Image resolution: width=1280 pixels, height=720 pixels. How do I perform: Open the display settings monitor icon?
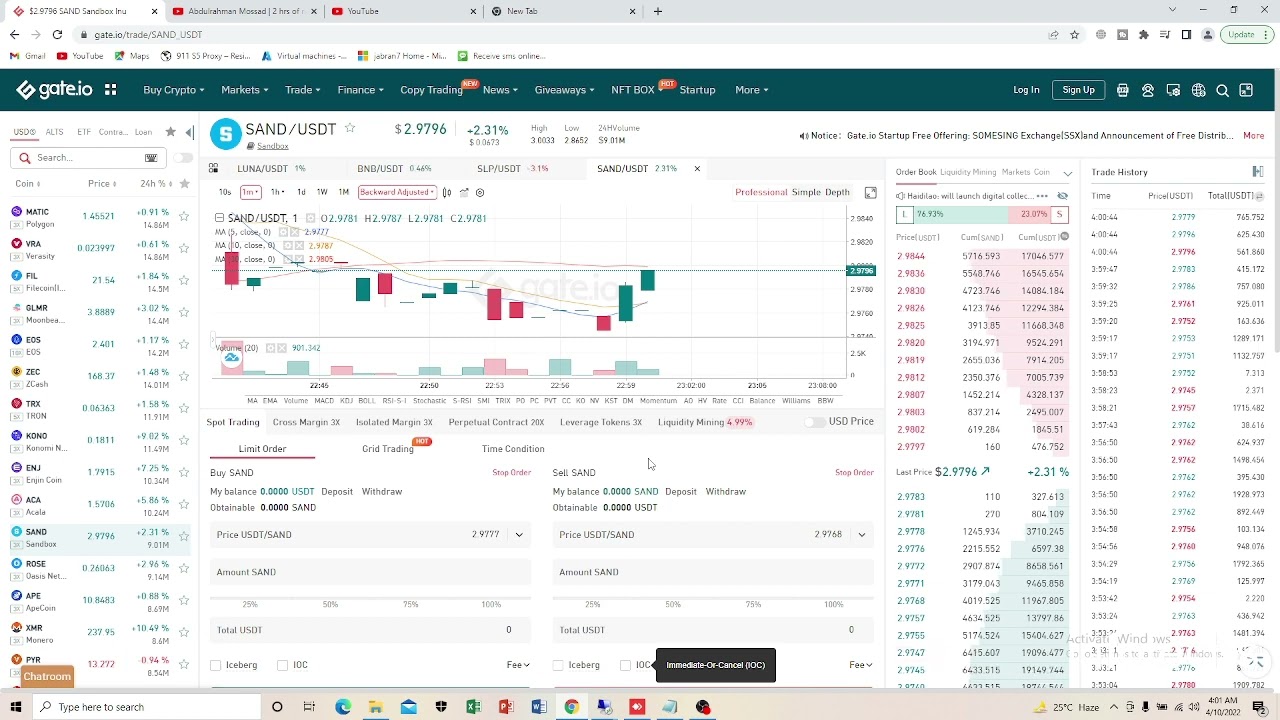[x=1173, y=90]
